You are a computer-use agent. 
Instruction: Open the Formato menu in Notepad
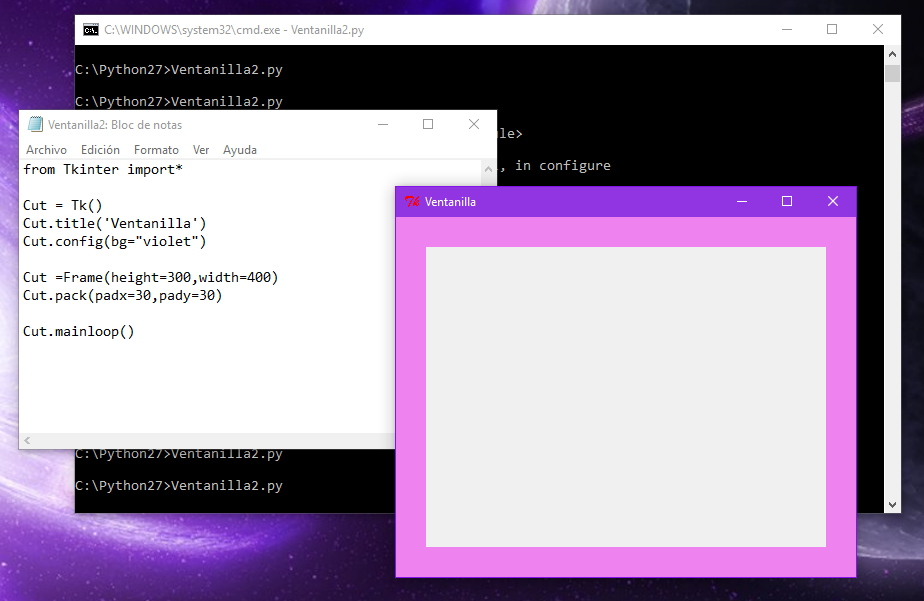coord(156,149)
